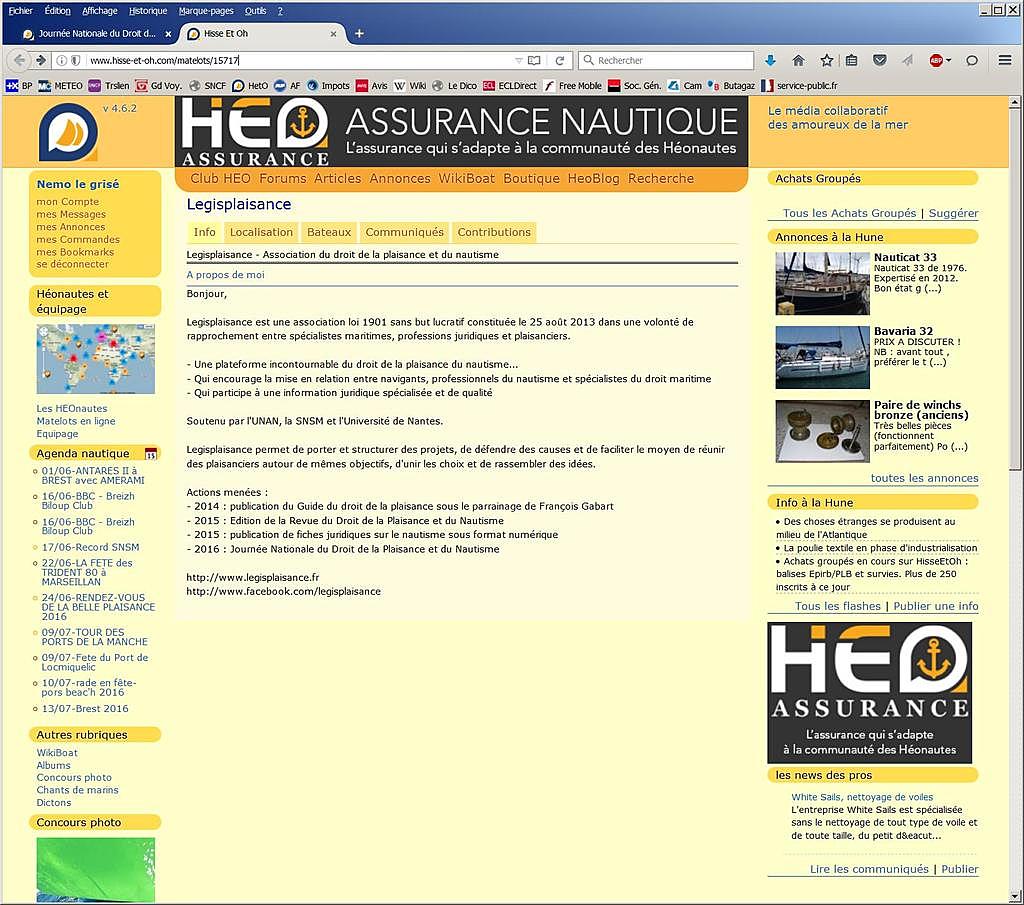The image size is (1024, 905).
Task: Go to the browser home page
Action: tap(798, 60)
